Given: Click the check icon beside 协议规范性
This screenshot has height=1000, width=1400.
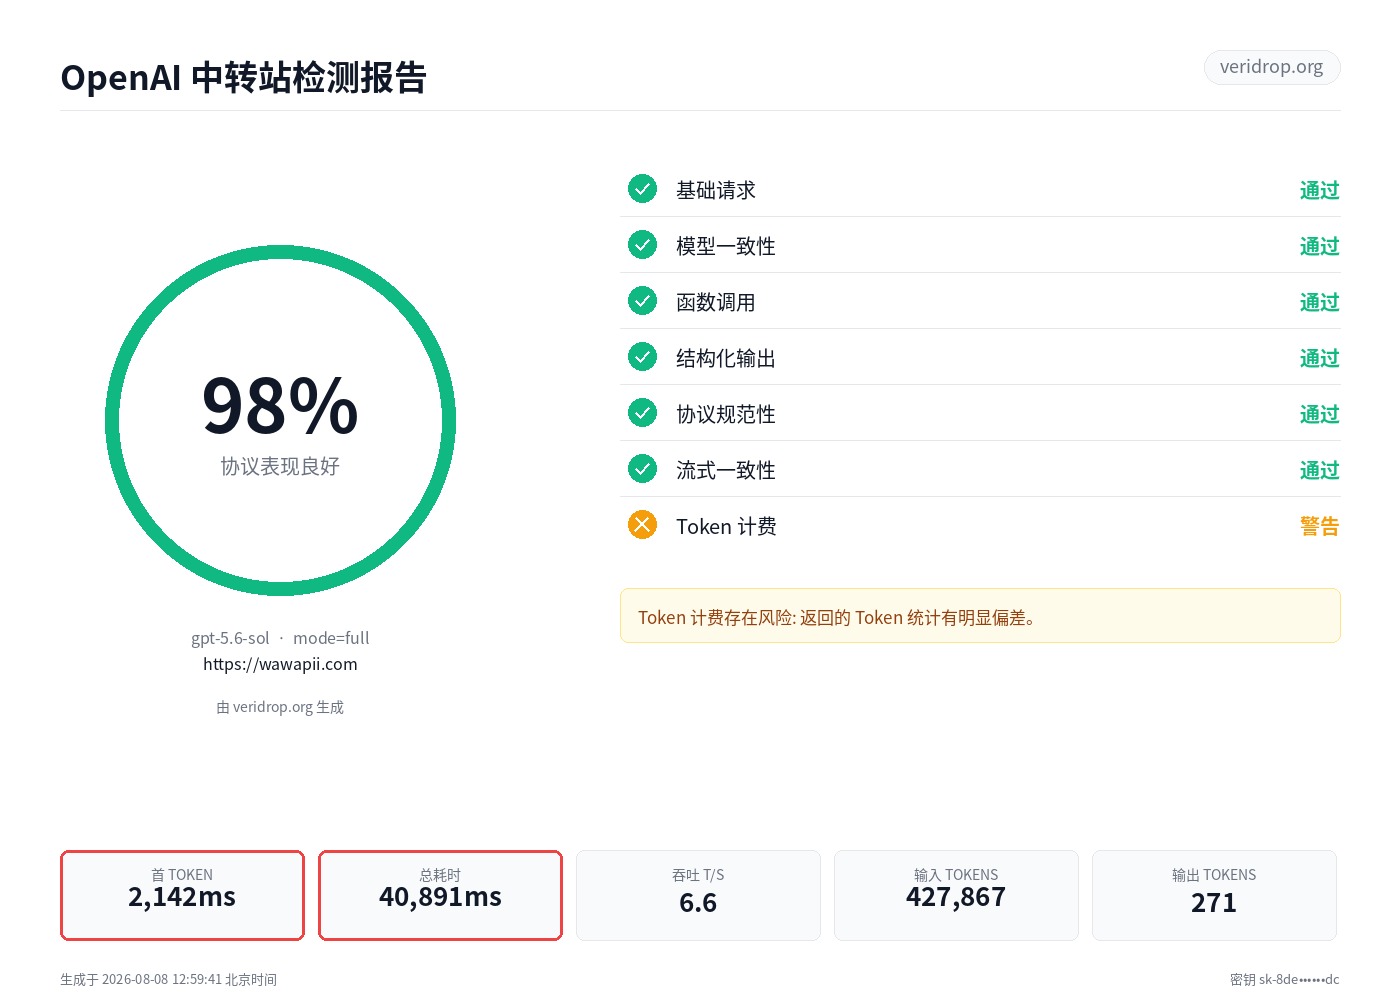Looking at the screenshot, I should (x=642, y=413).
